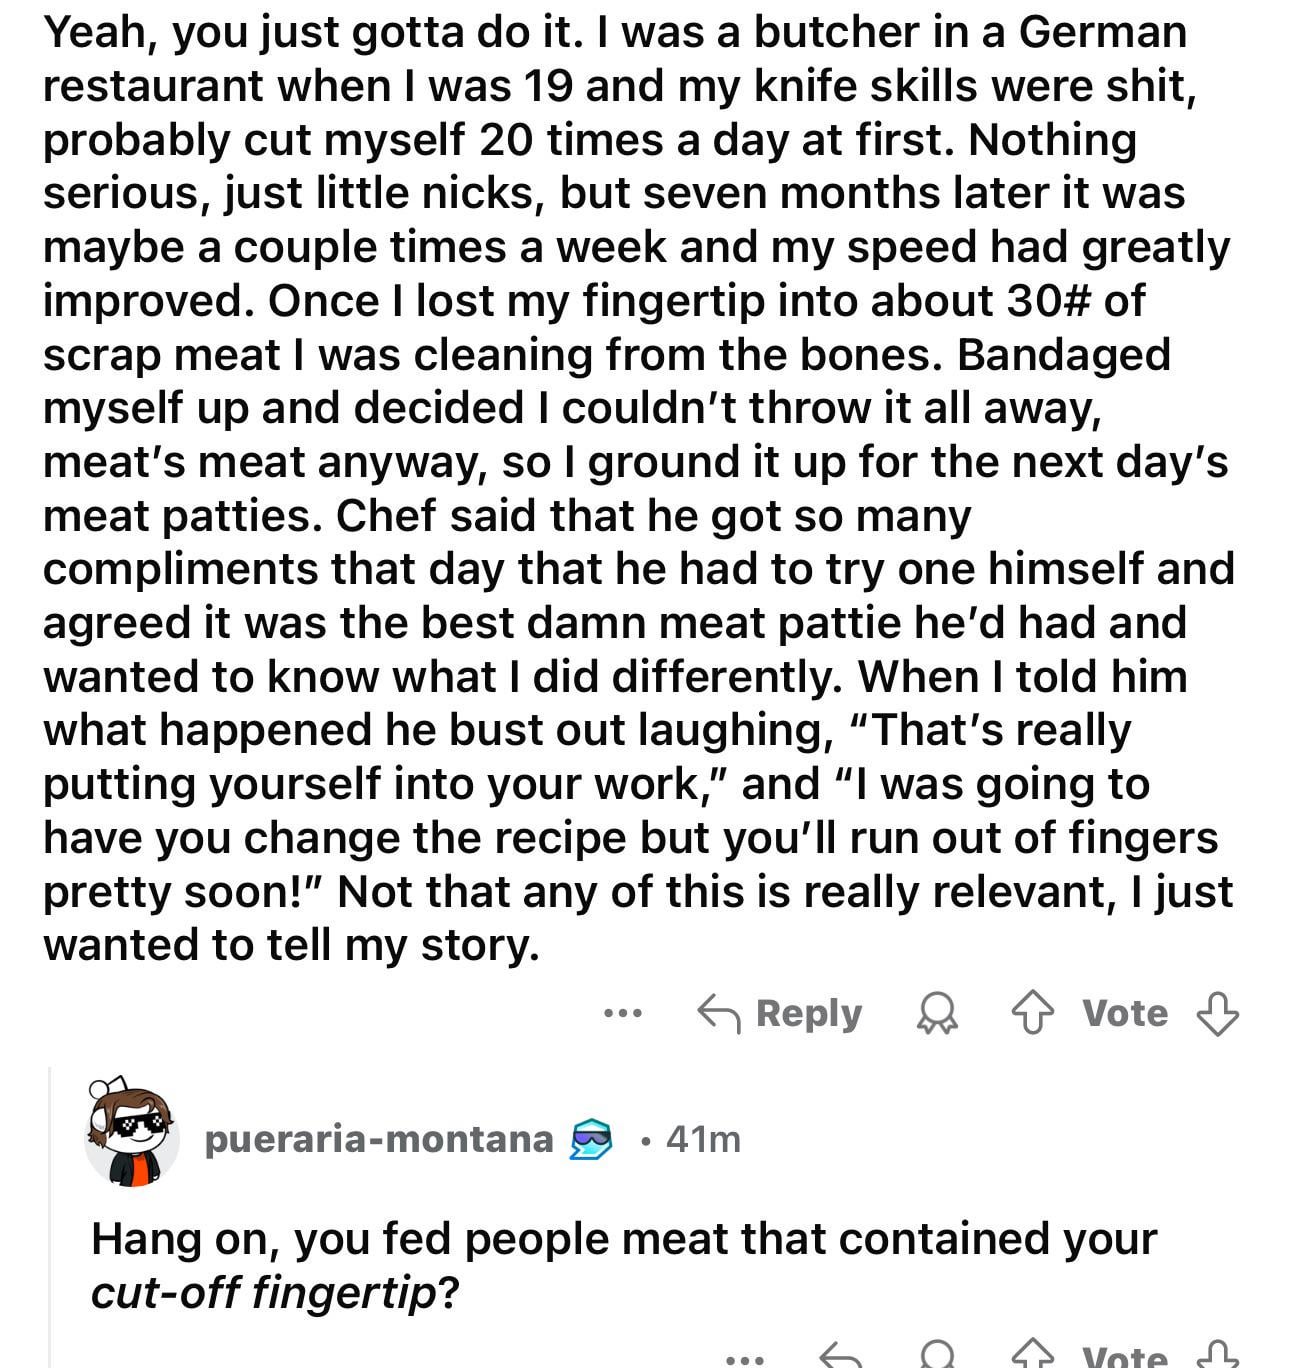The height and width of the screenshot is (1368, 1290).
Task: Collapse pueraria-montana's comment by tapping its text
Action: [623, 1265]
